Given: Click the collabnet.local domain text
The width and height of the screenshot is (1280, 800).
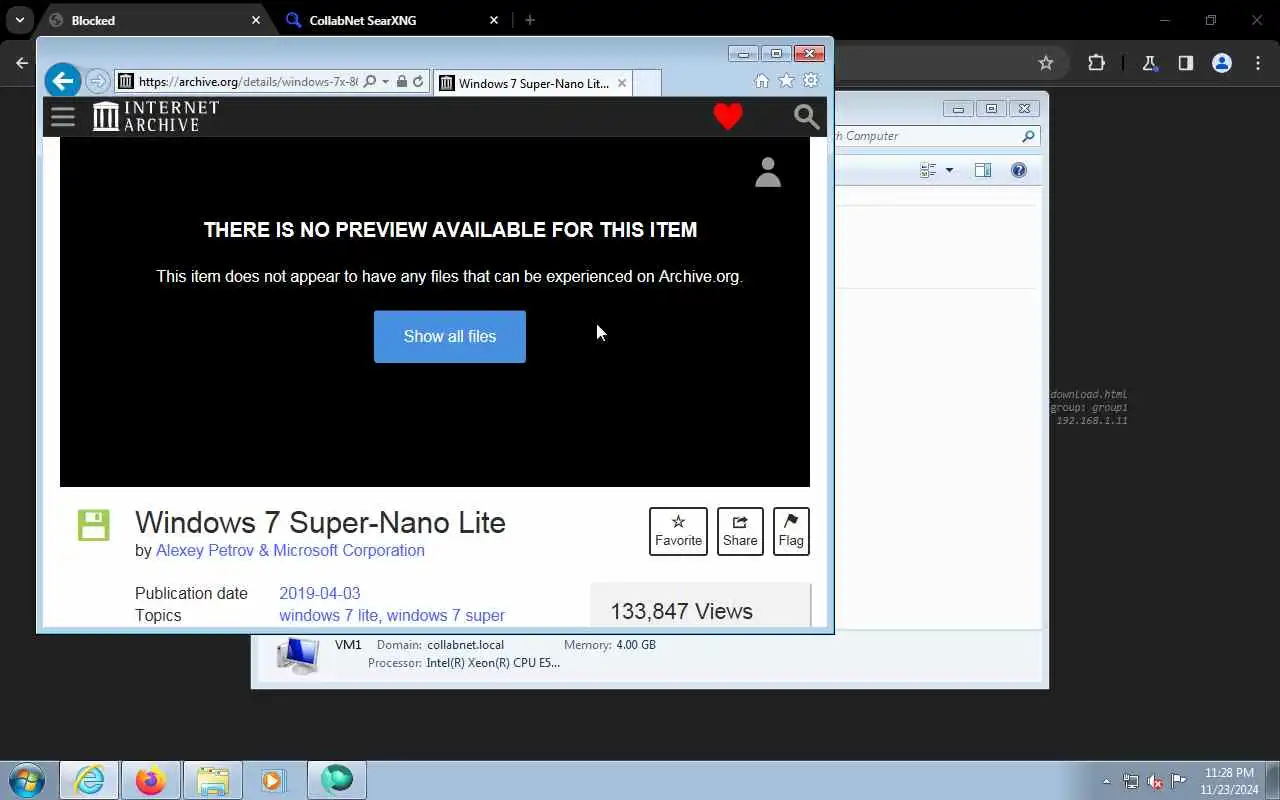Looking at the screenshot, I should 465,645.
